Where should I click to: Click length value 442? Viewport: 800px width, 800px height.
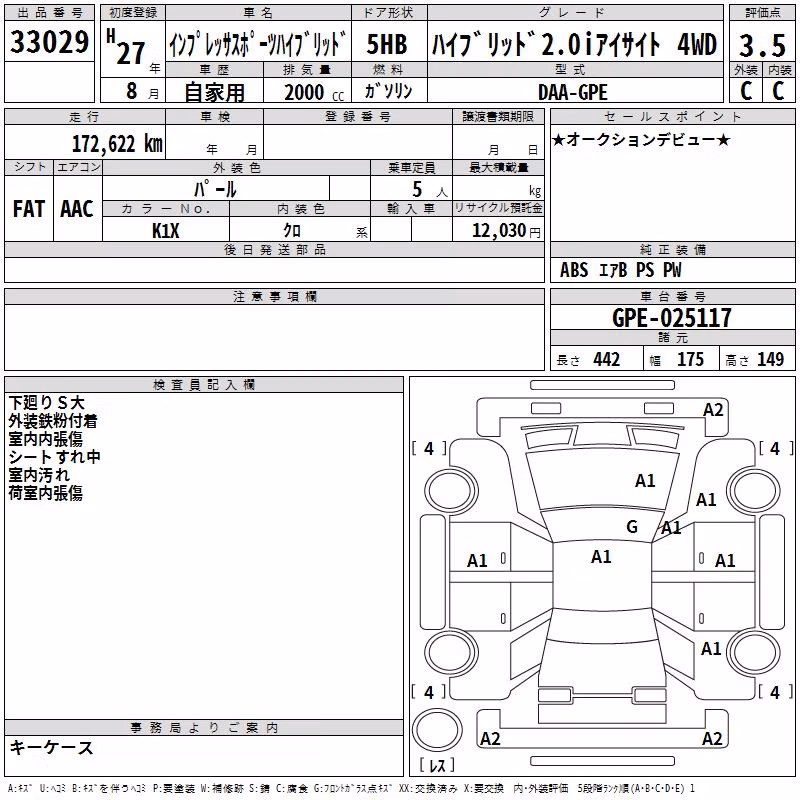(x=607, y=360)
